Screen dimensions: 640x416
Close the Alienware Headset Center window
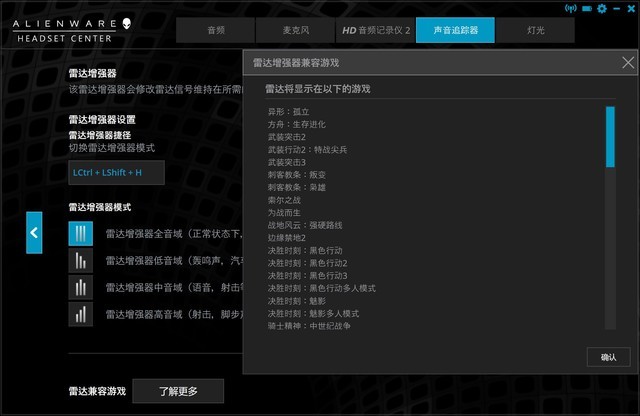[631, 9]
